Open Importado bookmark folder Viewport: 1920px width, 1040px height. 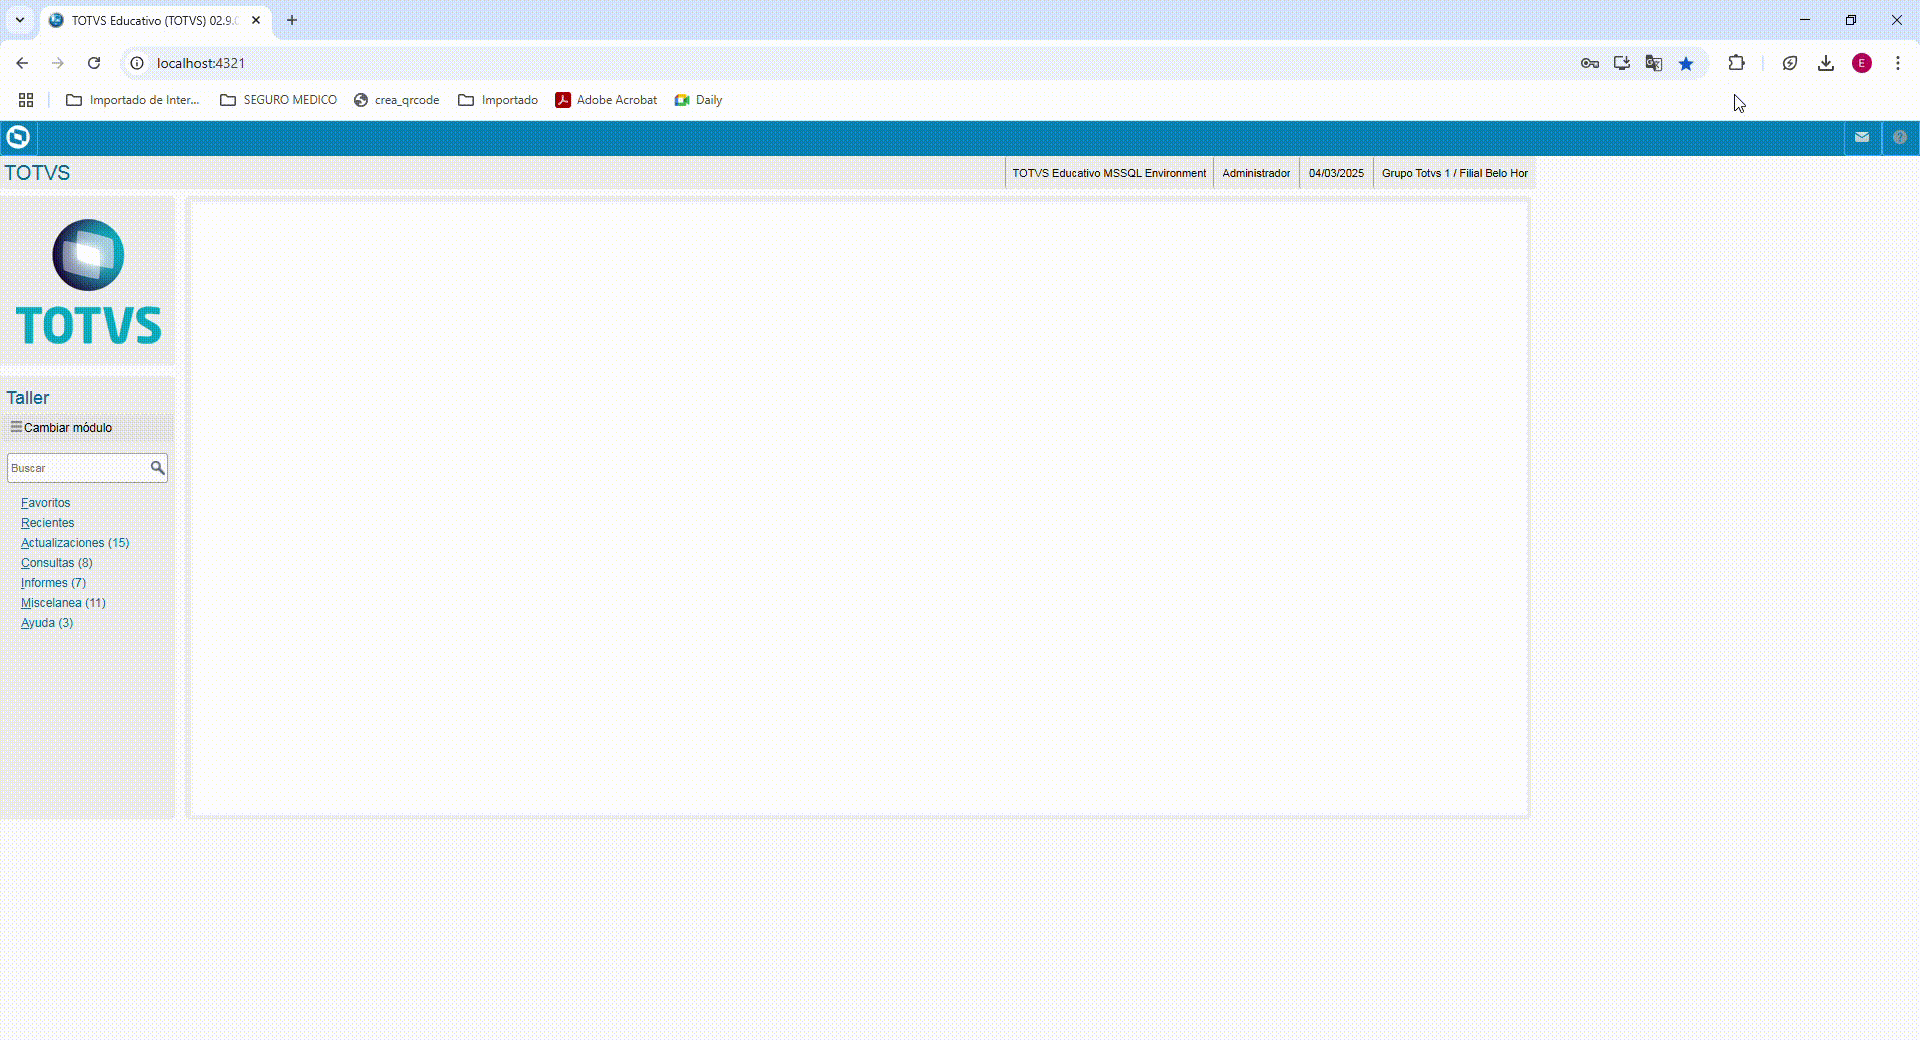[498, 100]
